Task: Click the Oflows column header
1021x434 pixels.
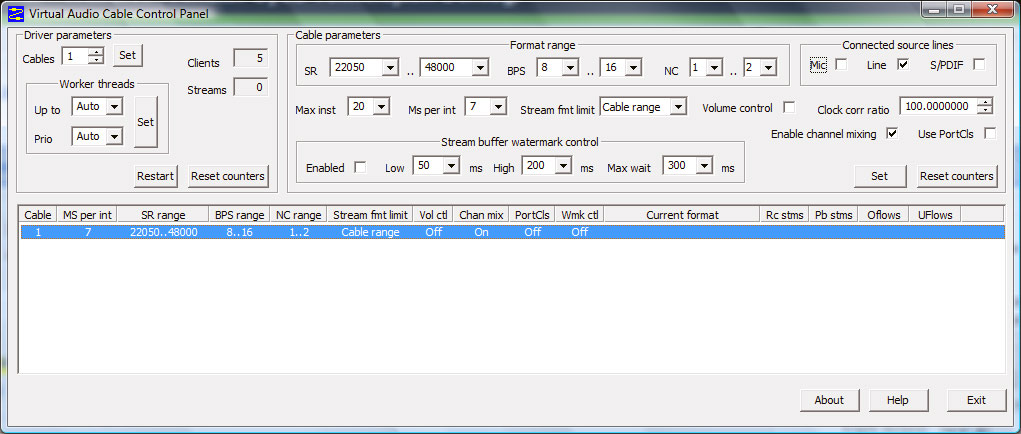Action: (x=884, y=215)
